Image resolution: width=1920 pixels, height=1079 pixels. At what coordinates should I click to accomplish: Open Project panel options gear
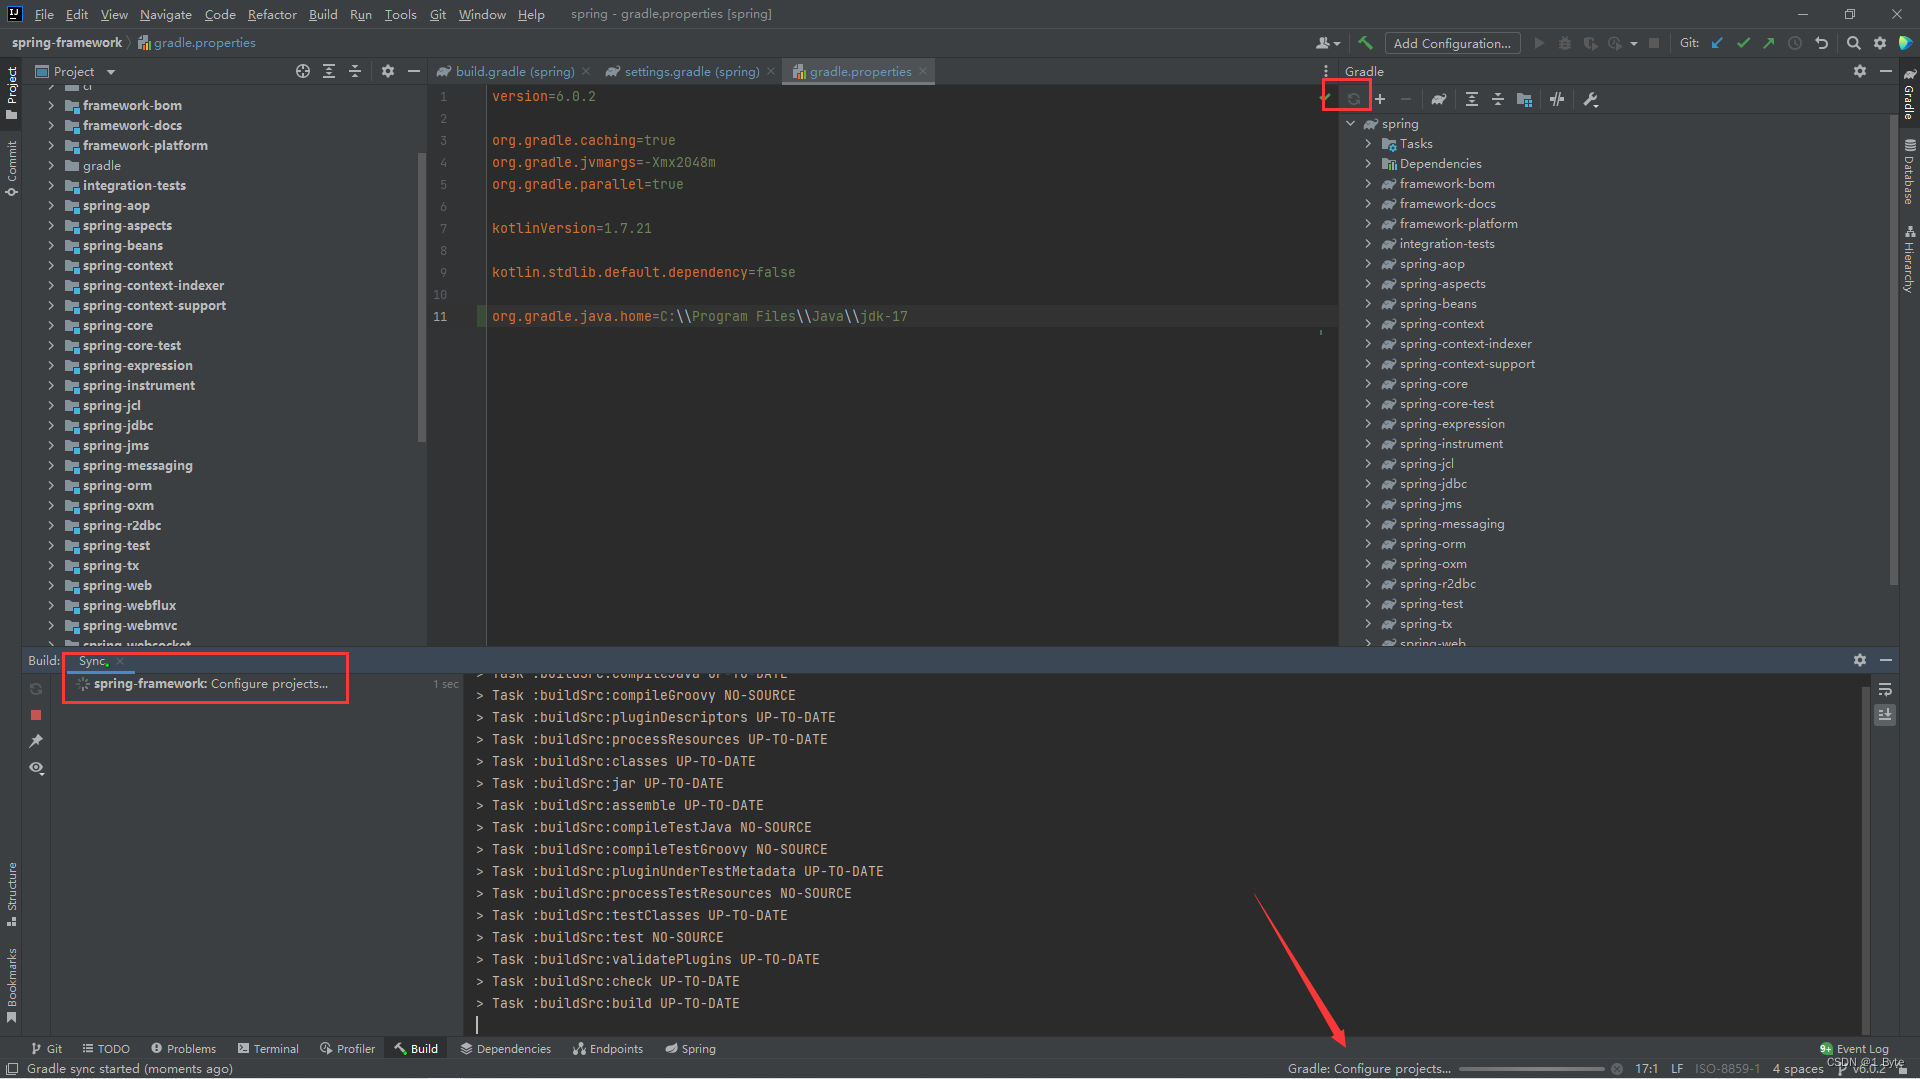tap(388, 71)
